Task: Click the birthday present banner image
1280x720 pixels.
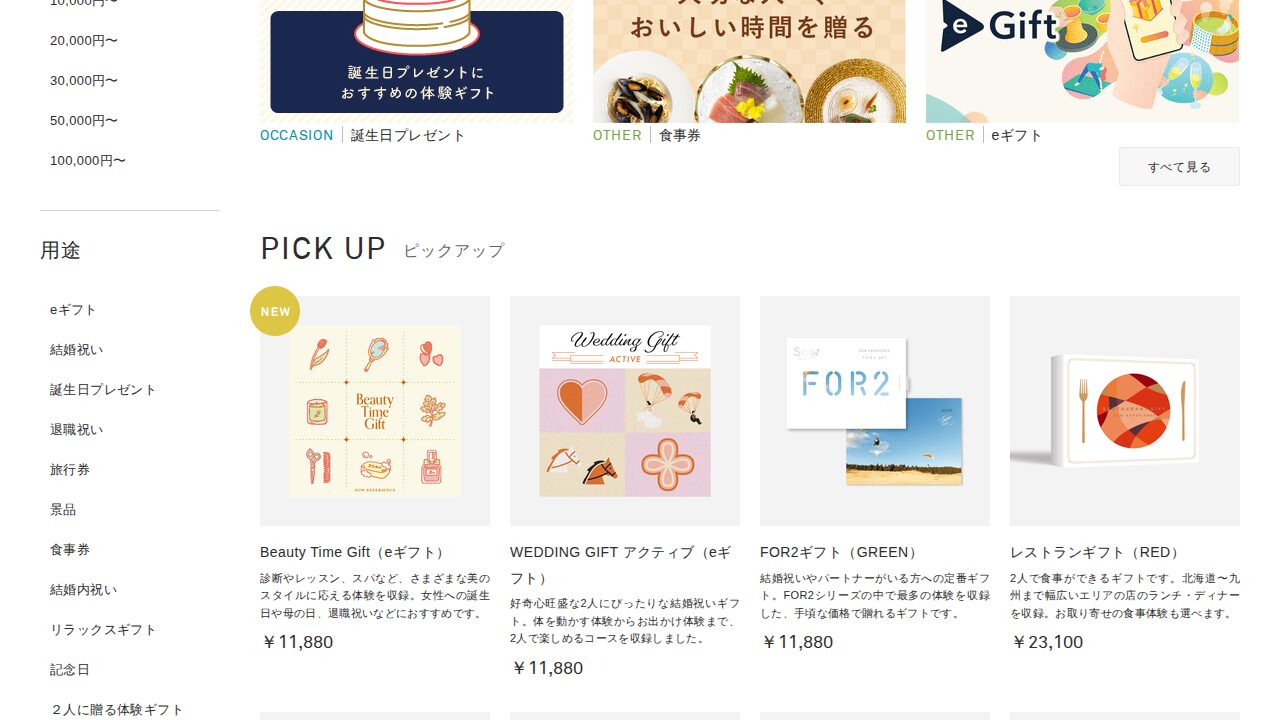Action: pyautogui.click(x=416, y=61)
